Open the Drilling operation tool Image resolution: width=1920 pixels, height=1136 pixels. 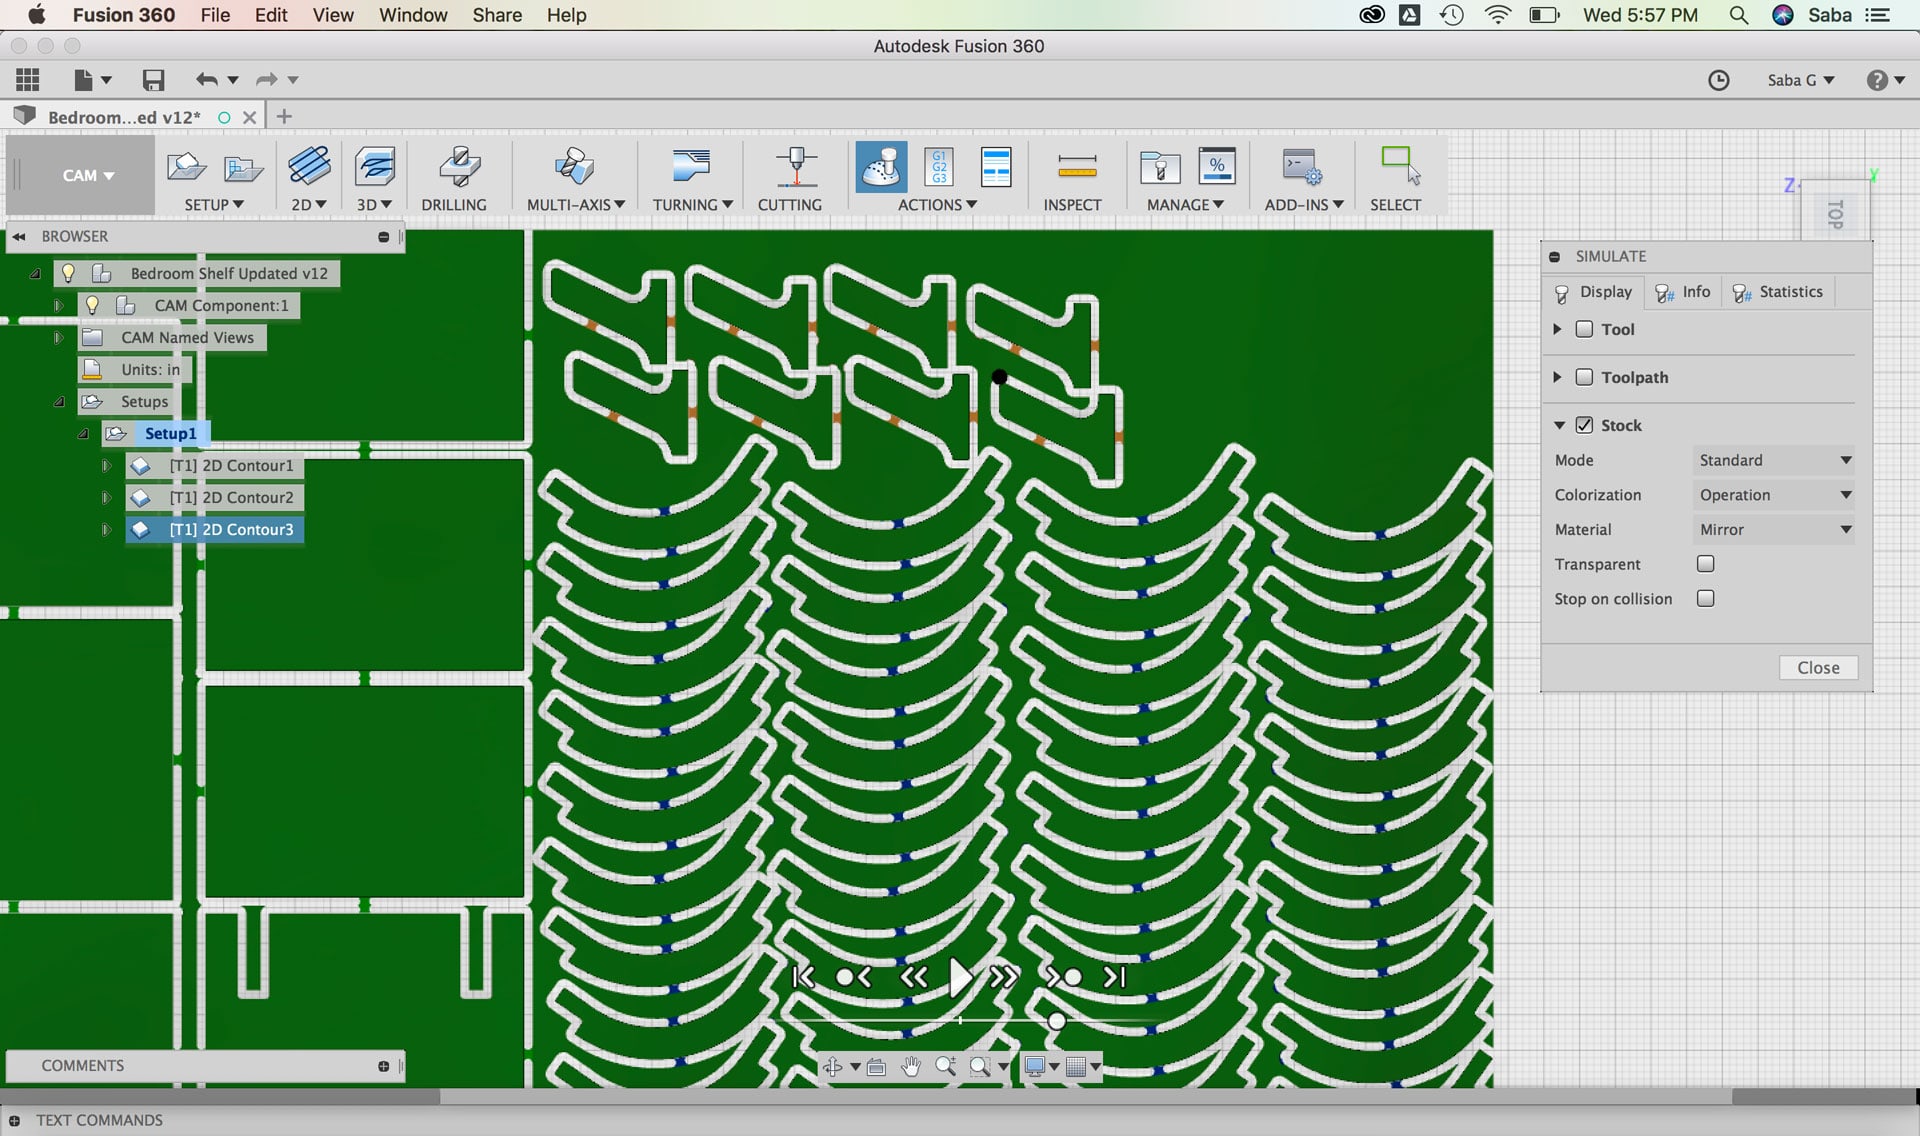(459, 167)
